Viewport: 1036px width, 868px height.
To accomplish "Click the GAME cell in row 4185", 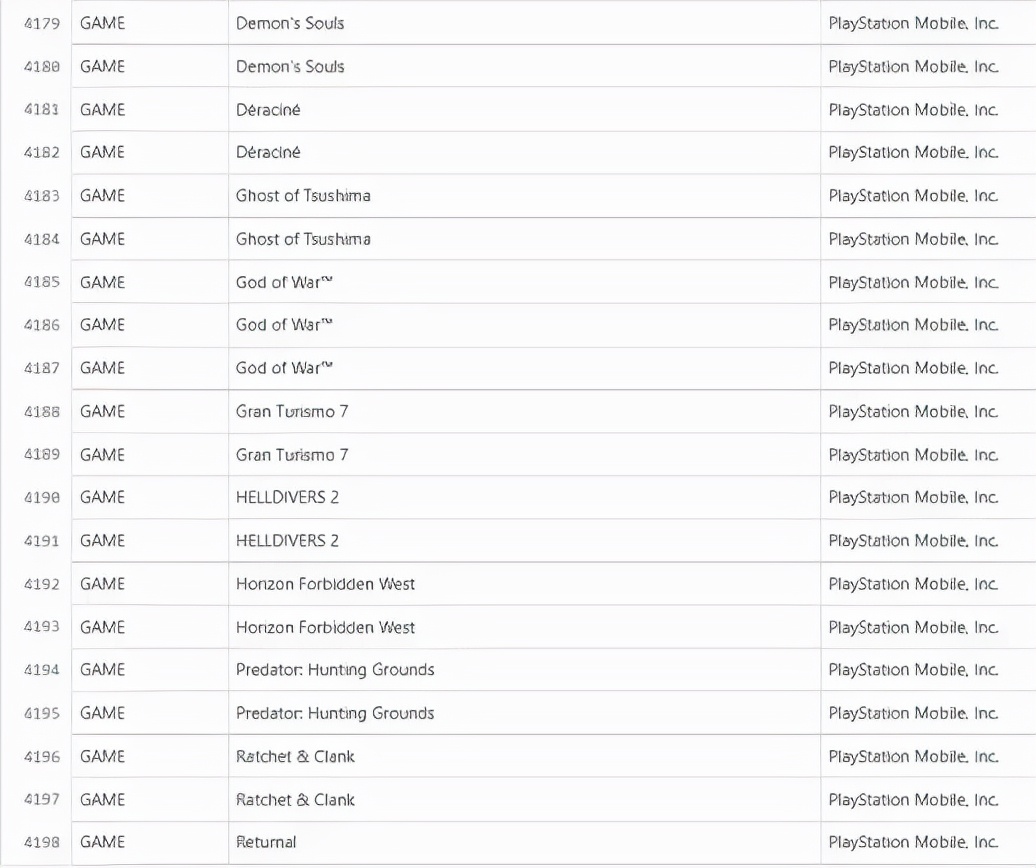I will pyautogui.click(x=150, y=282).
